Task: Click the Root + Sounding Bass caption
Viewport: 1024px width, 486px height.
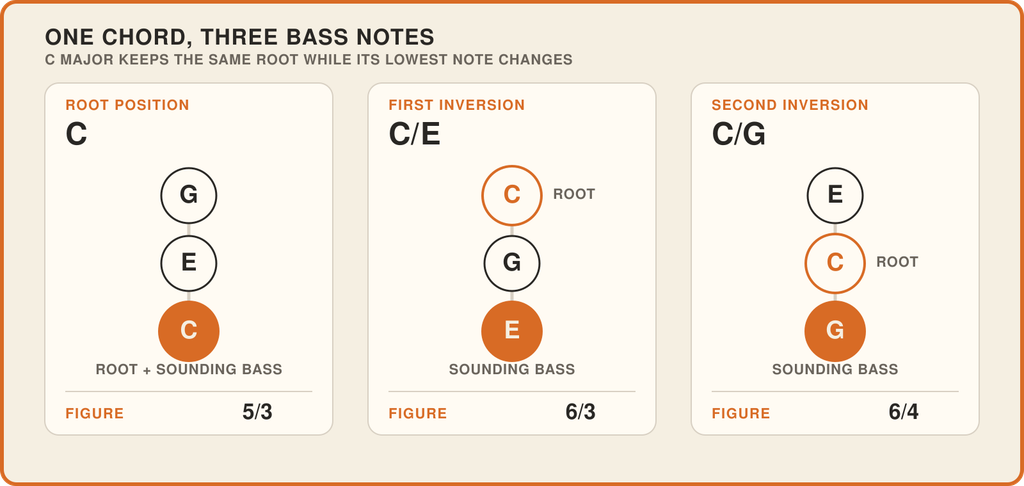Action: pyautogui.click(x=189, y=370)
